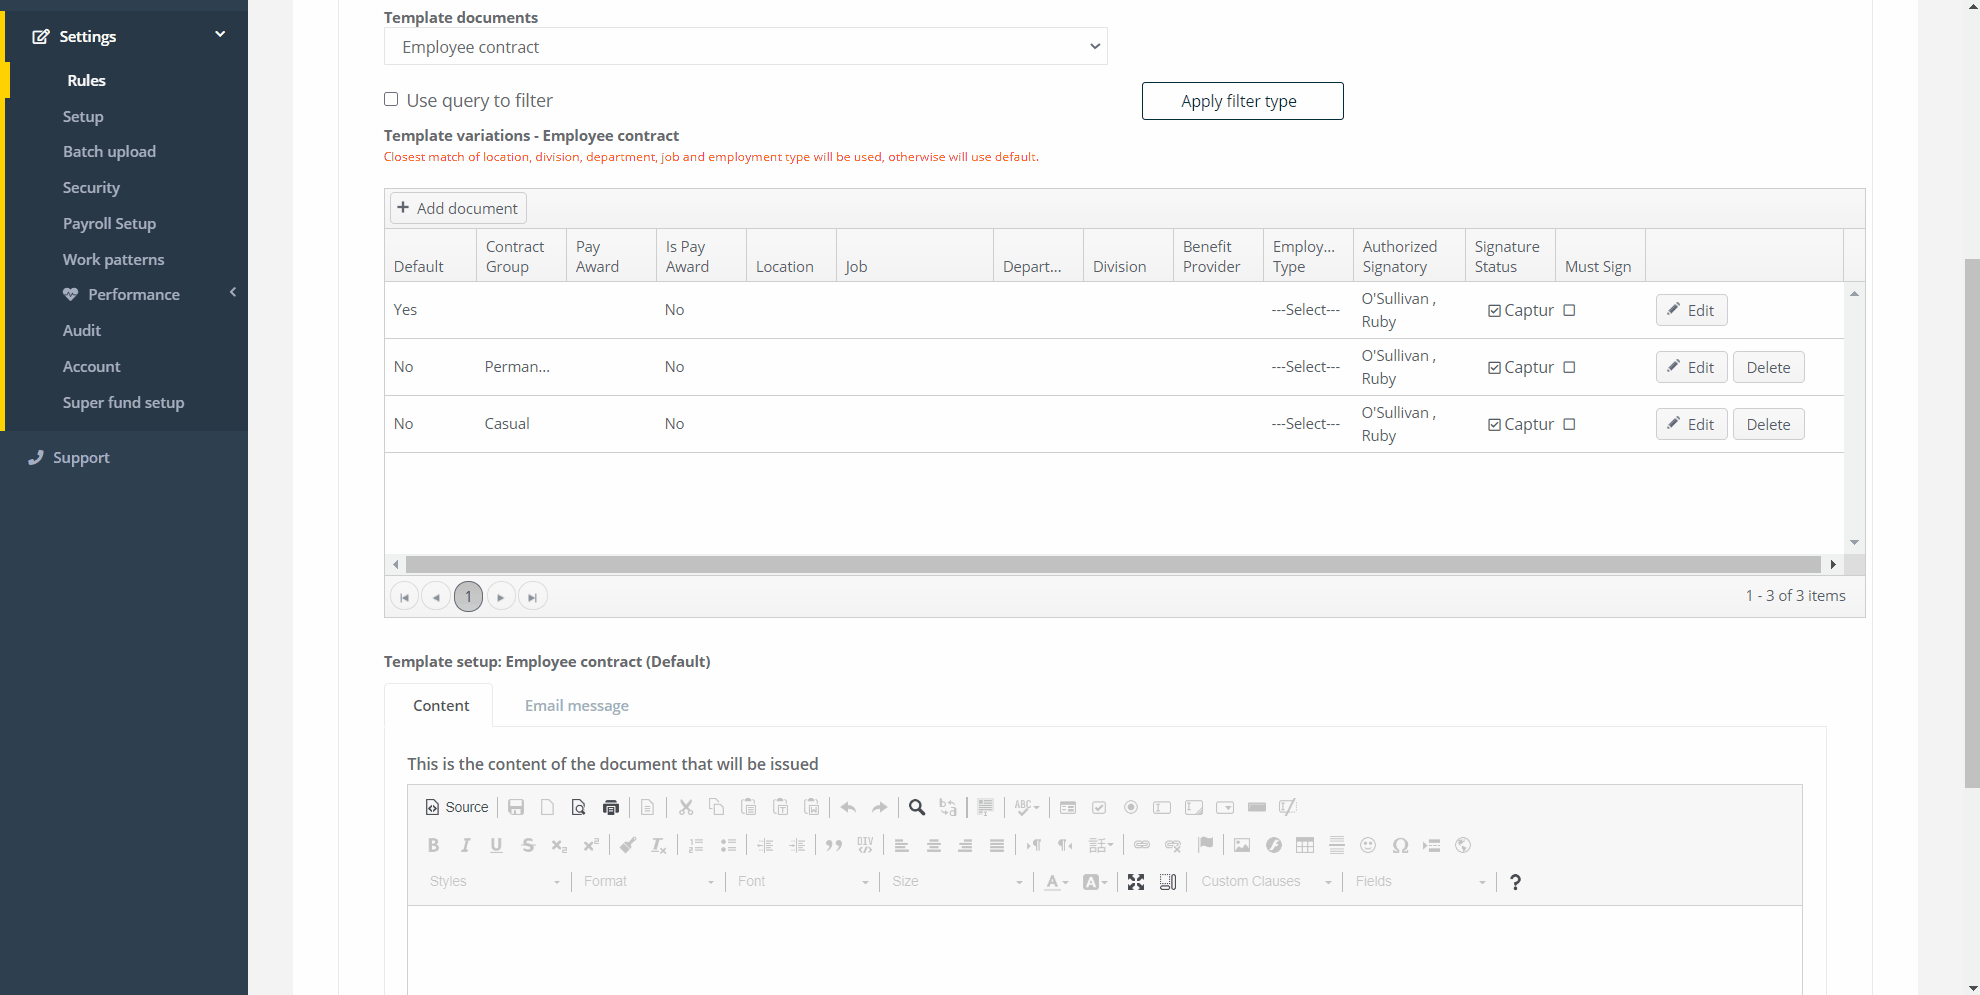Maximize the content editor
The width and height of the screenshot is (1980, 995).
1136,881
